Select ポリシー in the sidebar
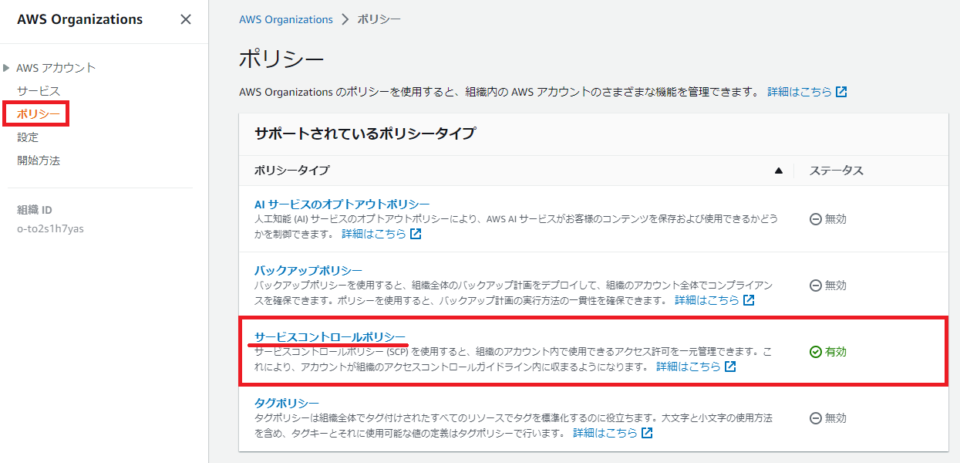This screenshot has height=463, width=960. click(x=38, y=114)
